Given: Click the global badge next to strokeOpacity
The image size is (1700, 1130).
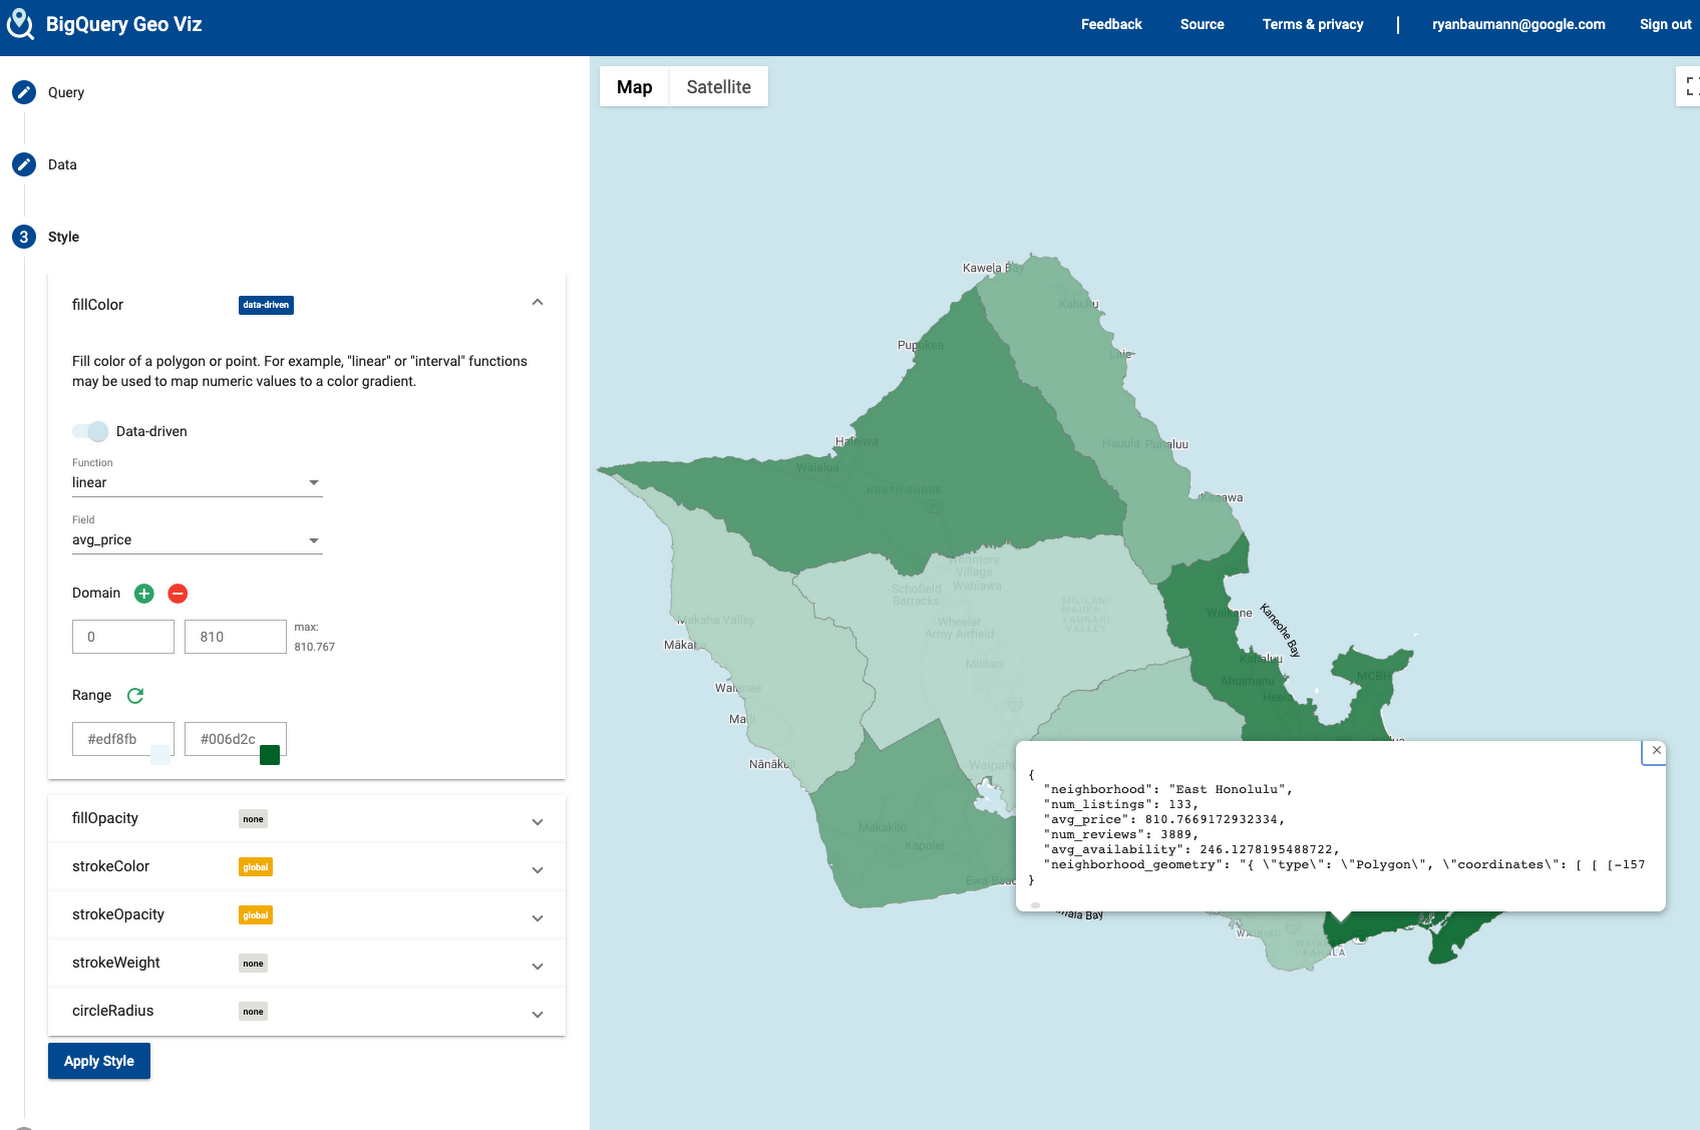Looking at the screenshot, I should tap(256, 915).
